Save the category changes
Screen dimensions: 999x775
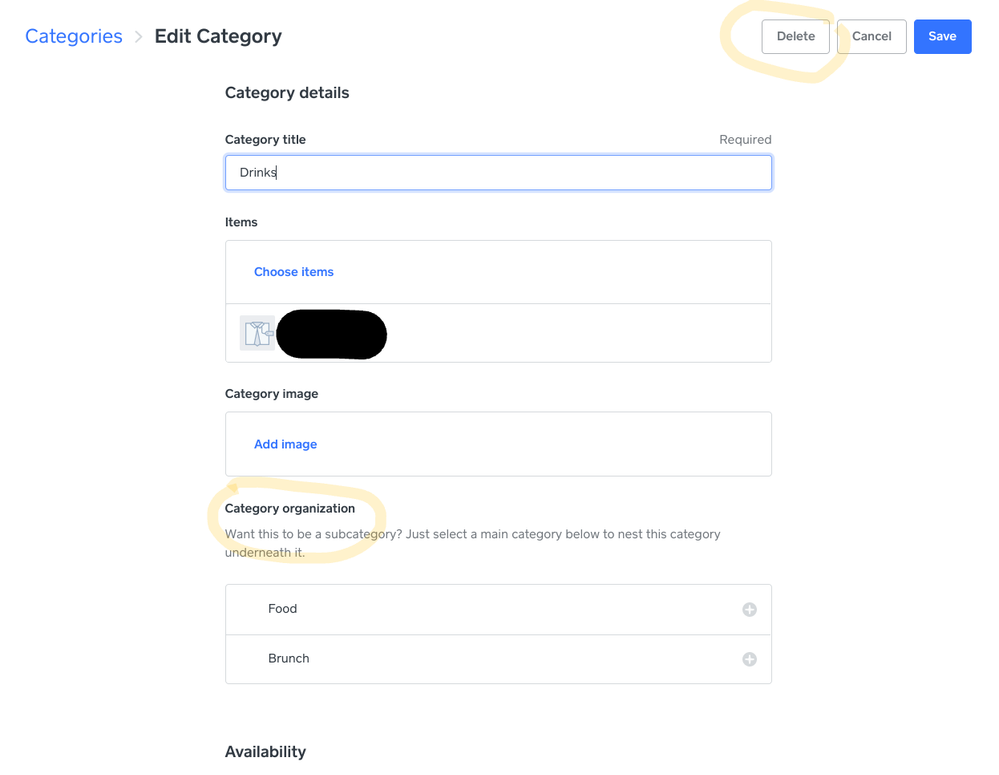pyautogui.click(x=942, y=36)
